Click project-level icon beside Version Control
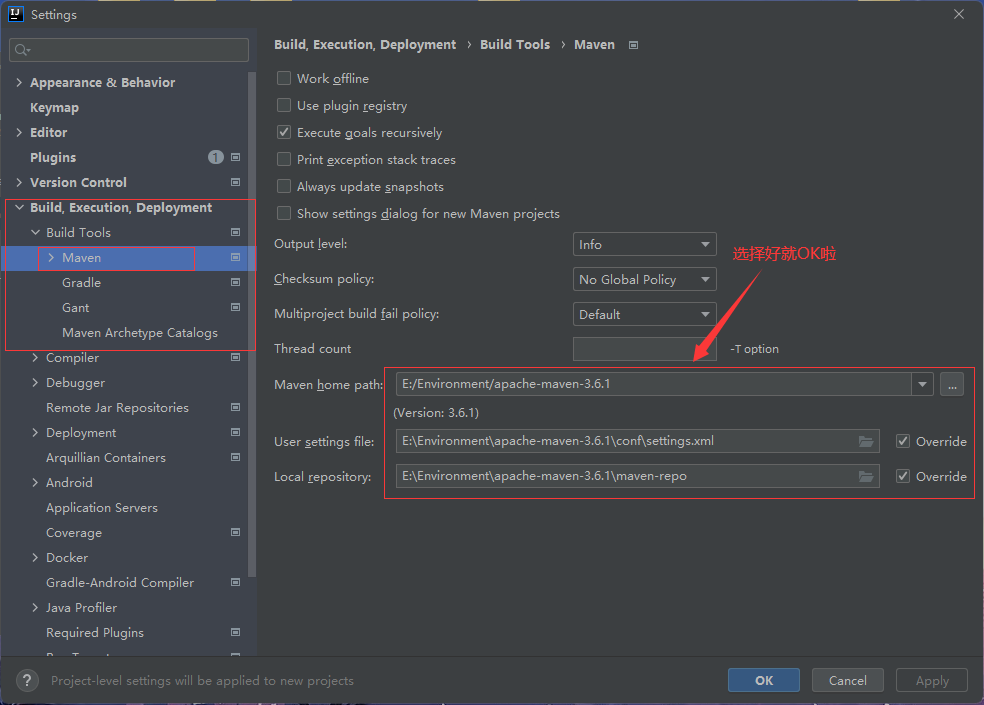Image resolution: width=984 pixels, height=705 pixels. pyautogui.click(x=235, y=182)
